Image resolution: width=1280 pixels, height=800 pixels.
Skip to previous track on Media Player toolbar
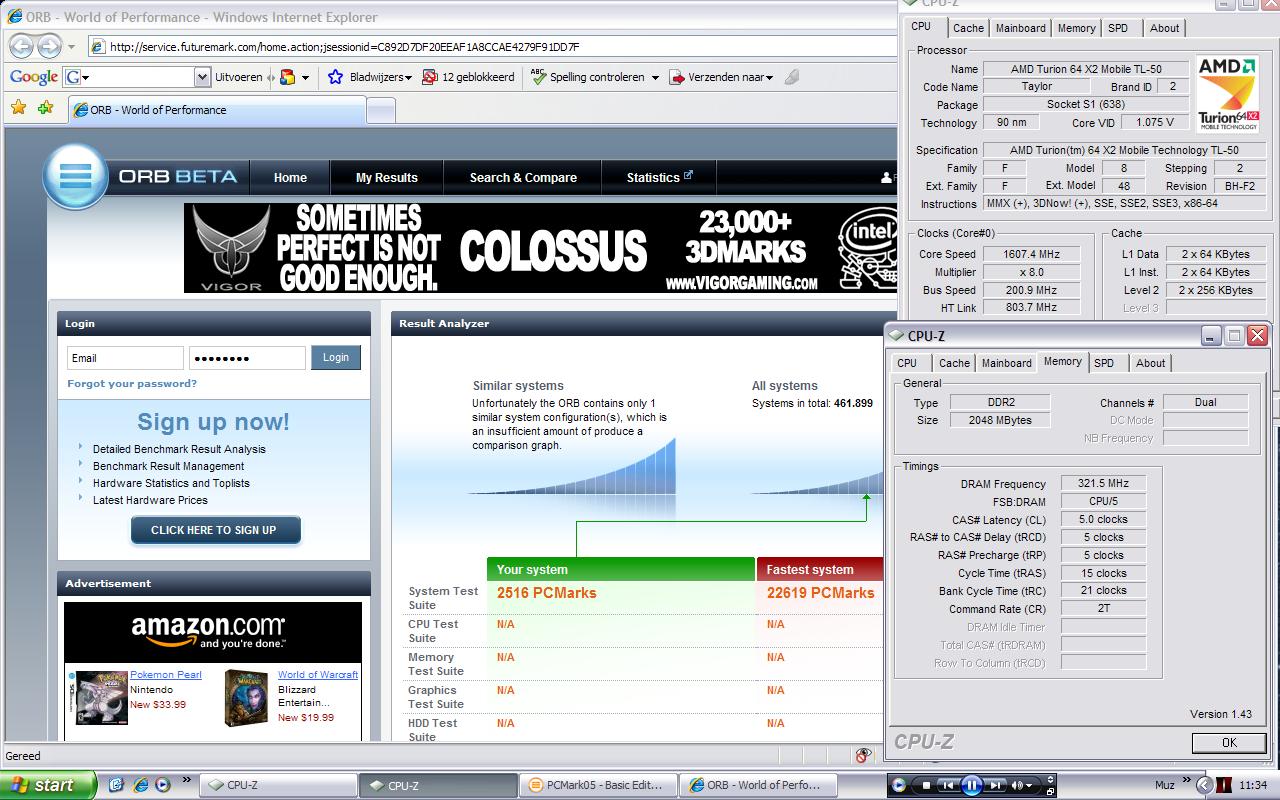coord(947,786)
